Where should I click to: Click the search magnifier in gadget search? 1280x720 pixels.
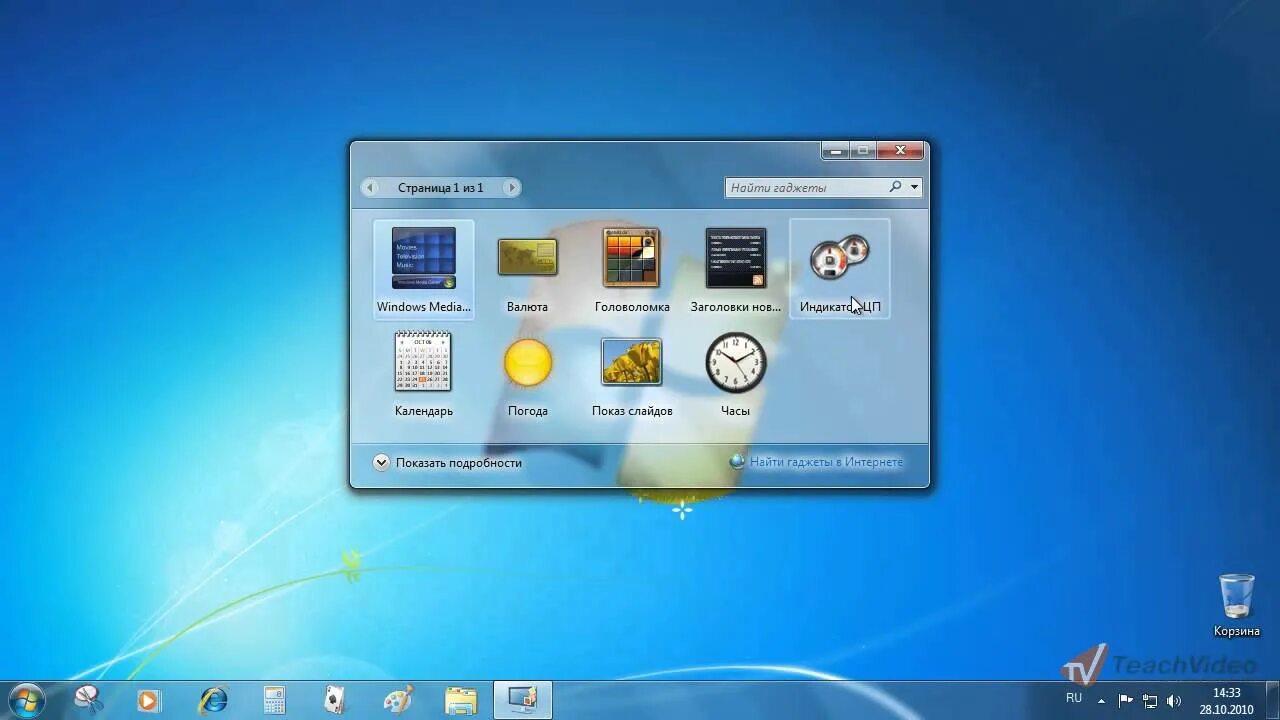pos(895,187)
